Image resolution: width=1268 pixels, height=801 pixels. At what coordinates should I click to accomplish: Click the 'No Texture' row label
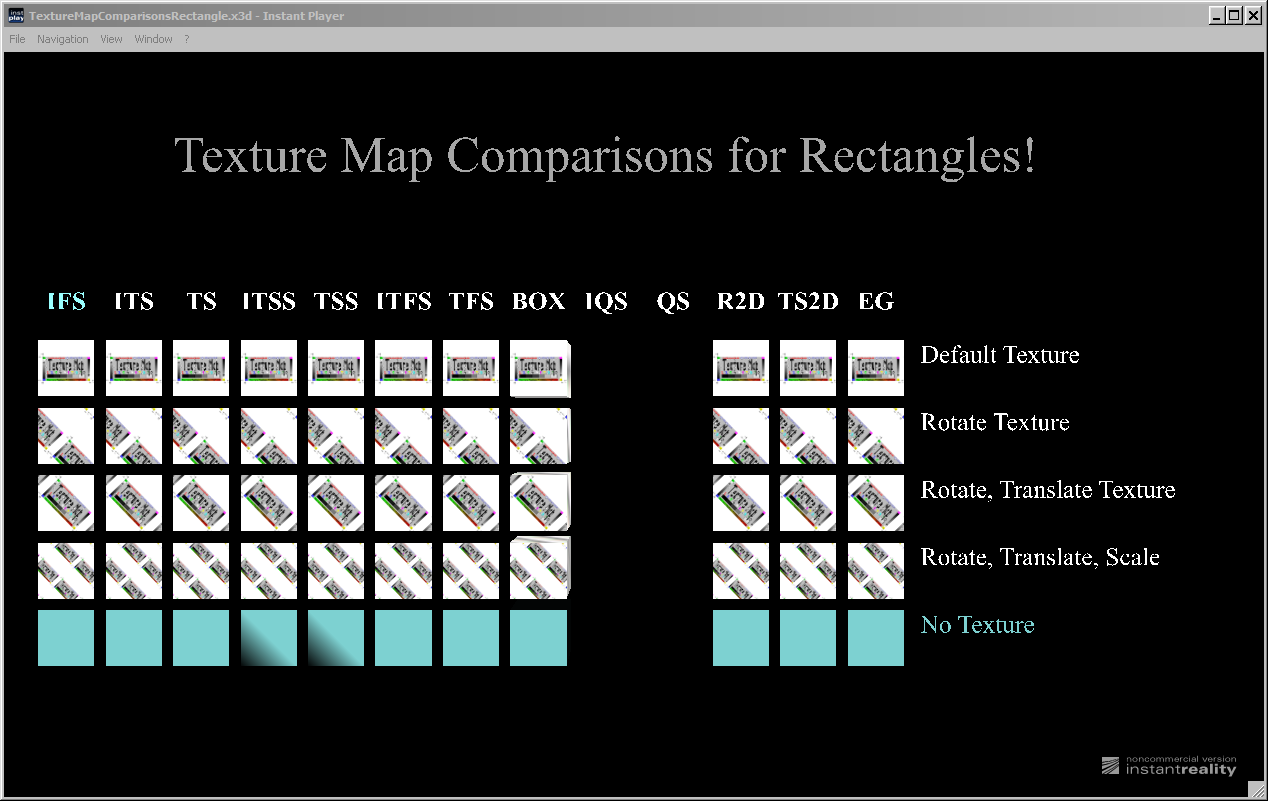(977, 625)
